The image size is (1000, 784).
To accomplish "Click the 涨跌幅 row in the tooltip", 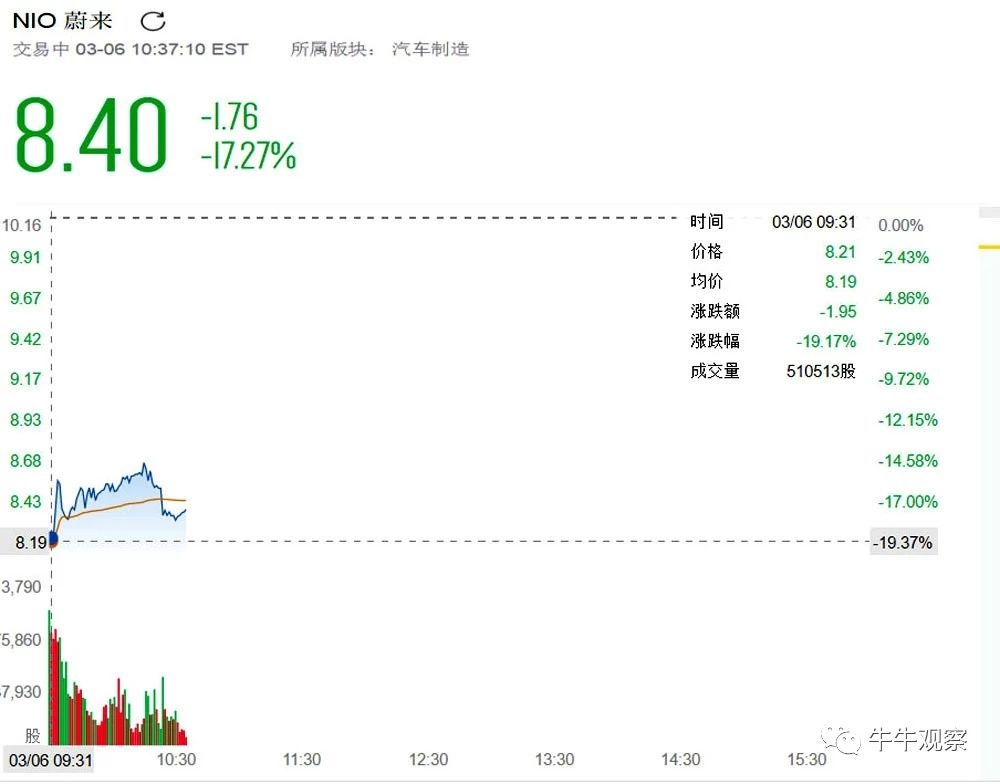I will (x=773, y=341).
